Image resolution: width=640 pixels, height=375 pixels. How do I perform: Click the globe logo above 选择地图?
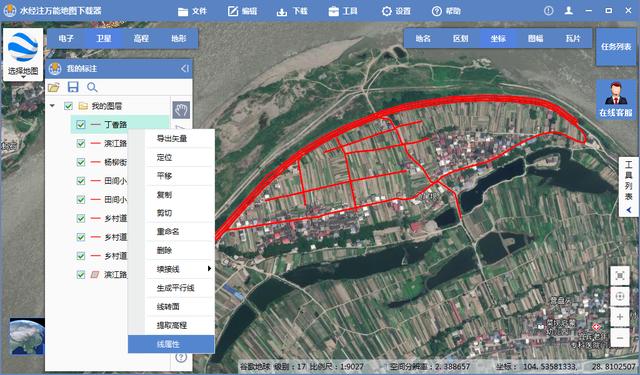tap(23, 47)
